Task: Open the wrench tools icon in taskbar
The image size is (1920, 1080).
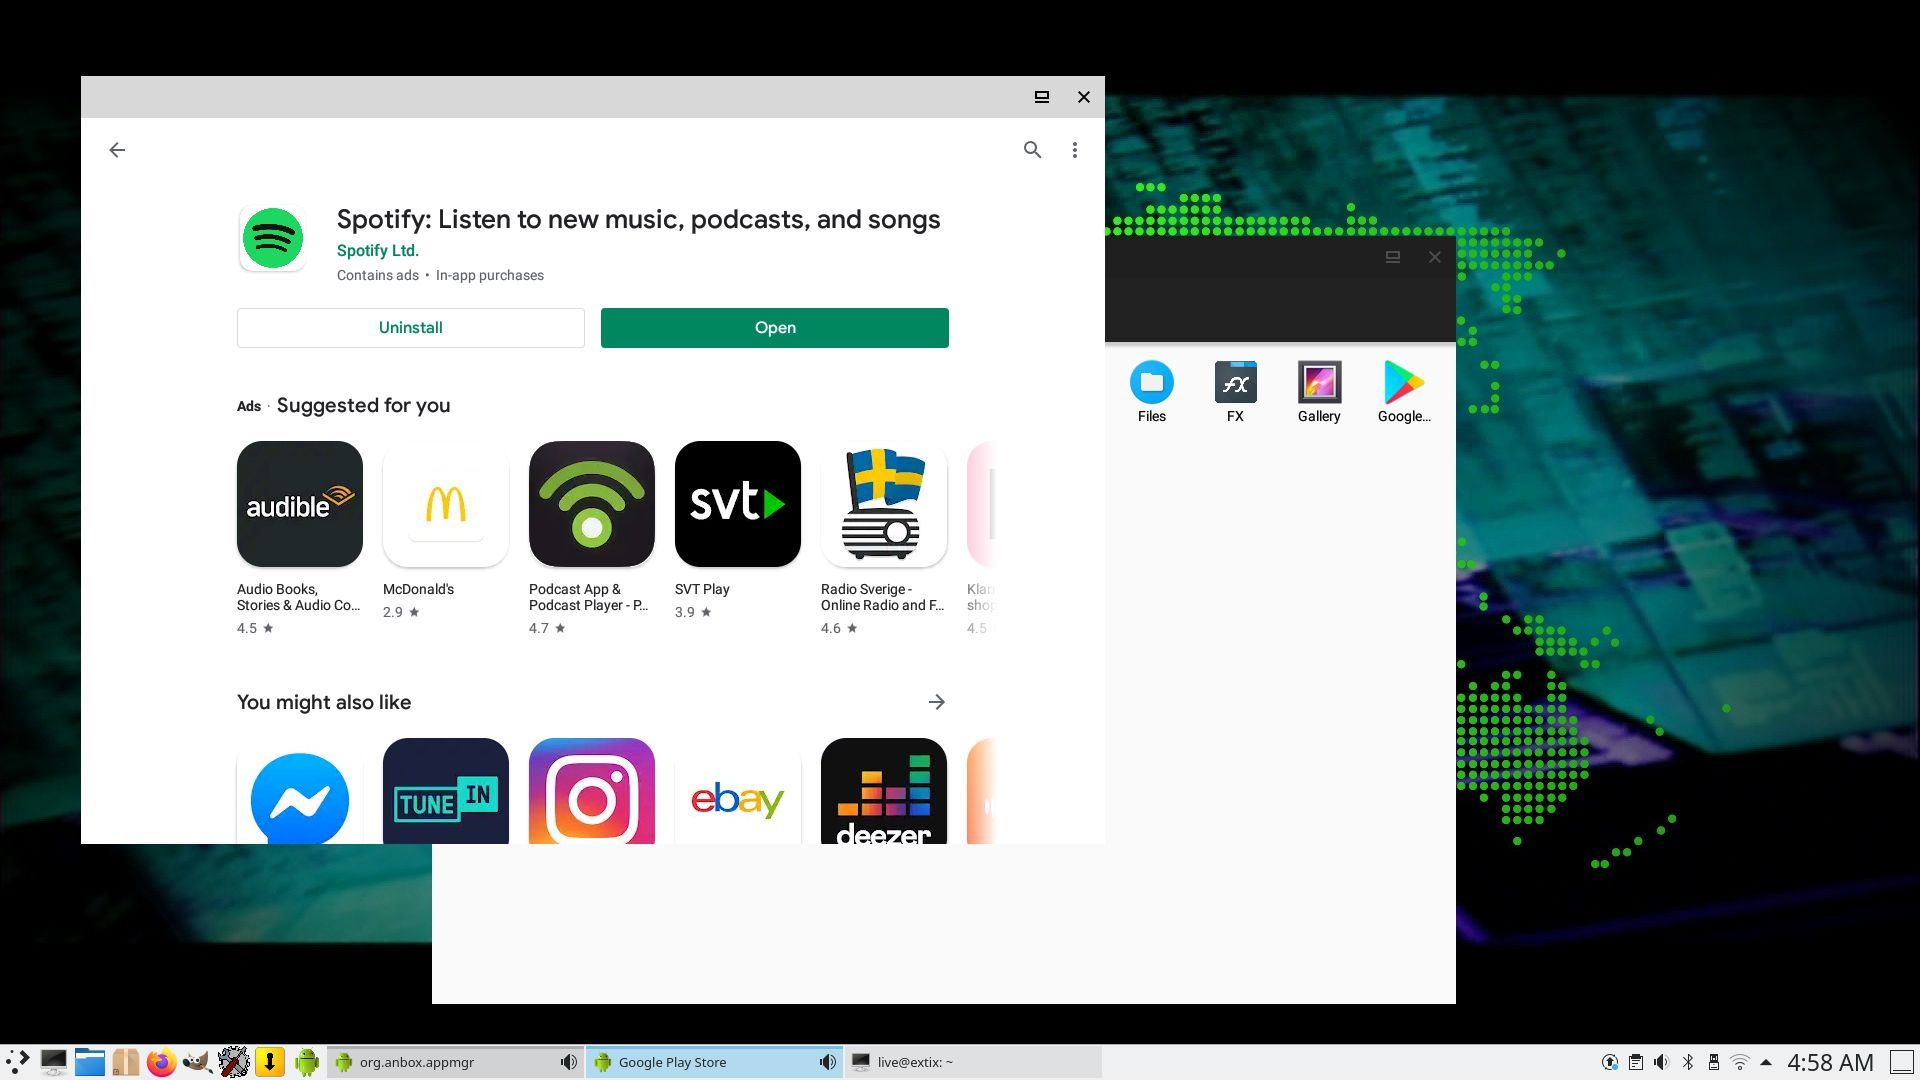Action: [x=233, y=1062]
